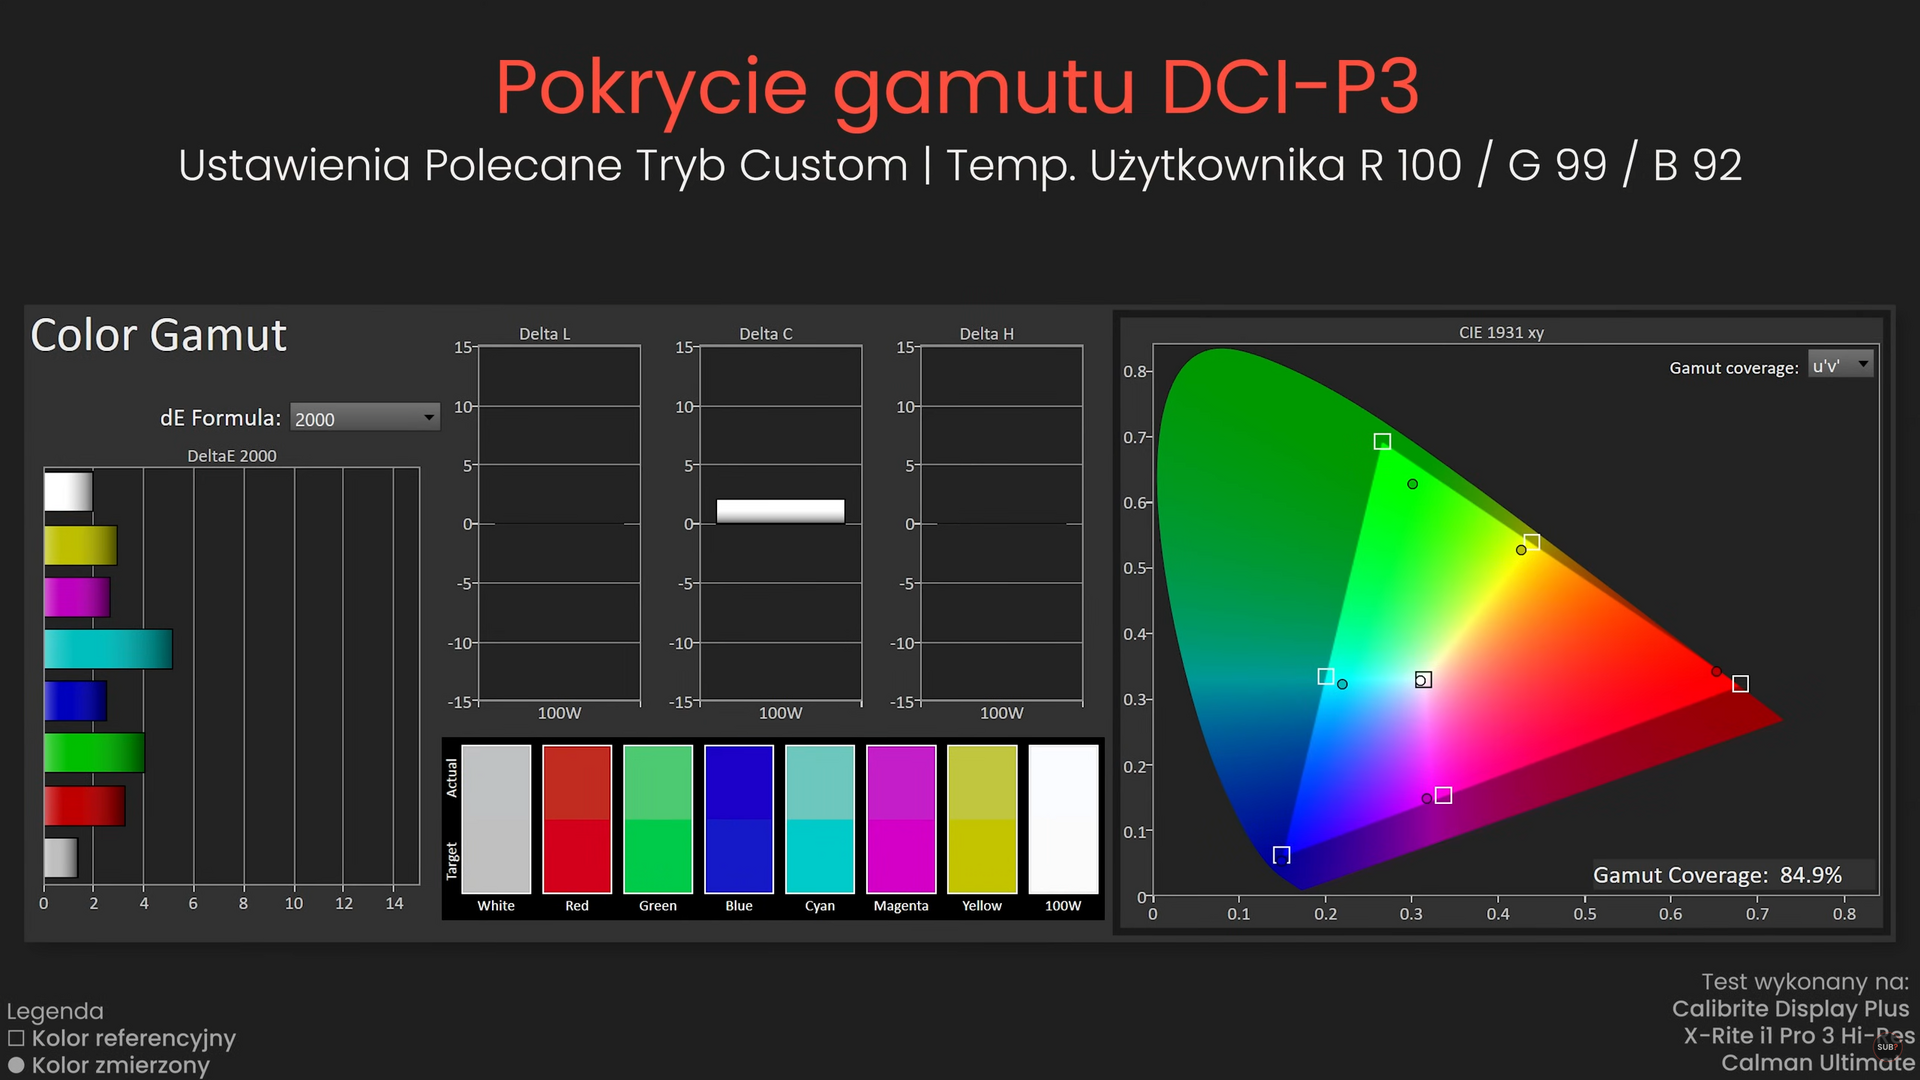Click the white point square on CIE chart

coord(1424,680)
